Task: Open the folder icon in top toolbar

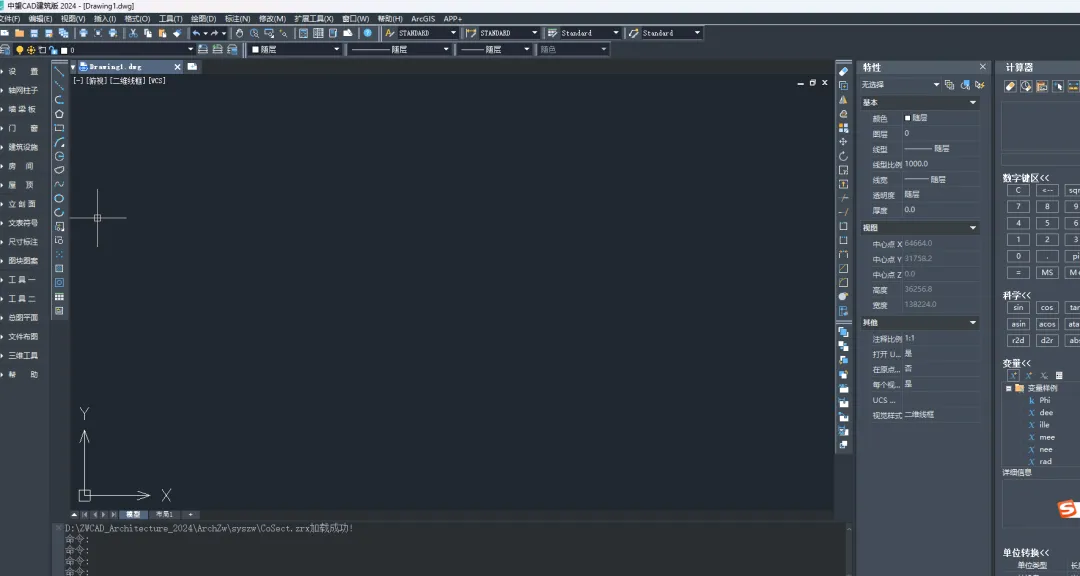Action: (x=19, y=33)
